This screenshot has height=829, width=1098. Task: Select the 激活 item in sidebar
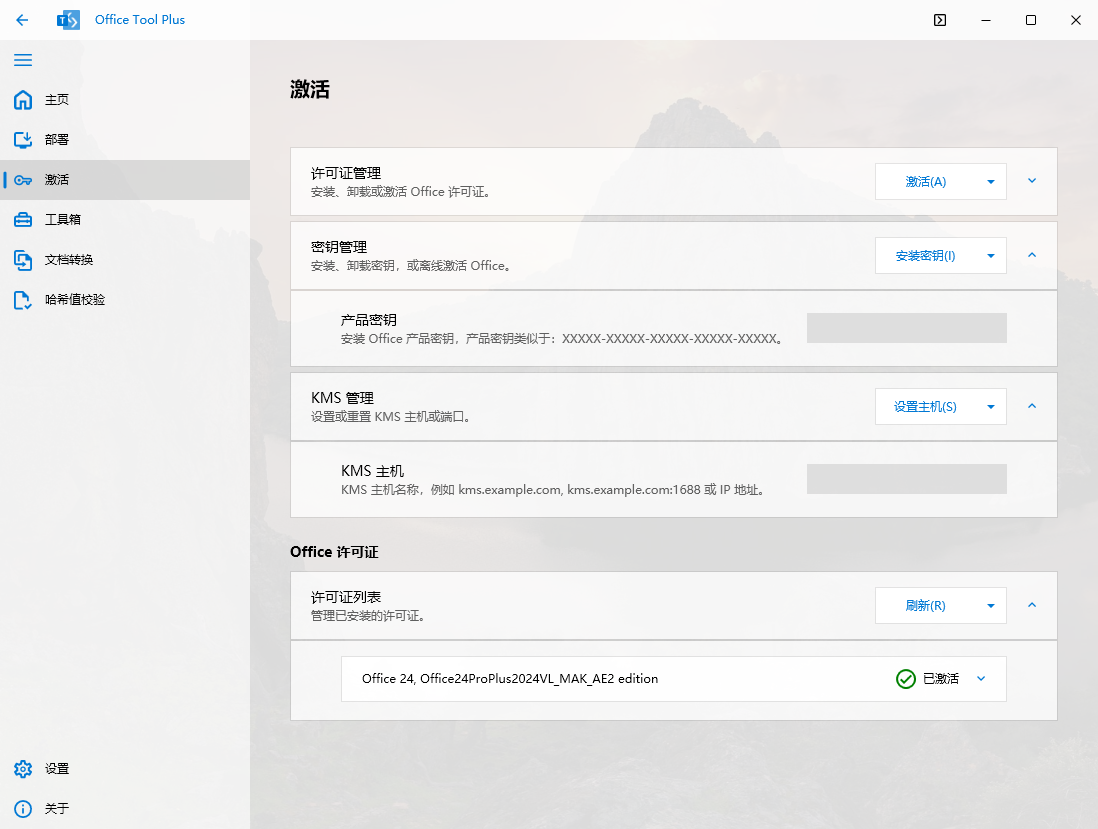point(56,180)
